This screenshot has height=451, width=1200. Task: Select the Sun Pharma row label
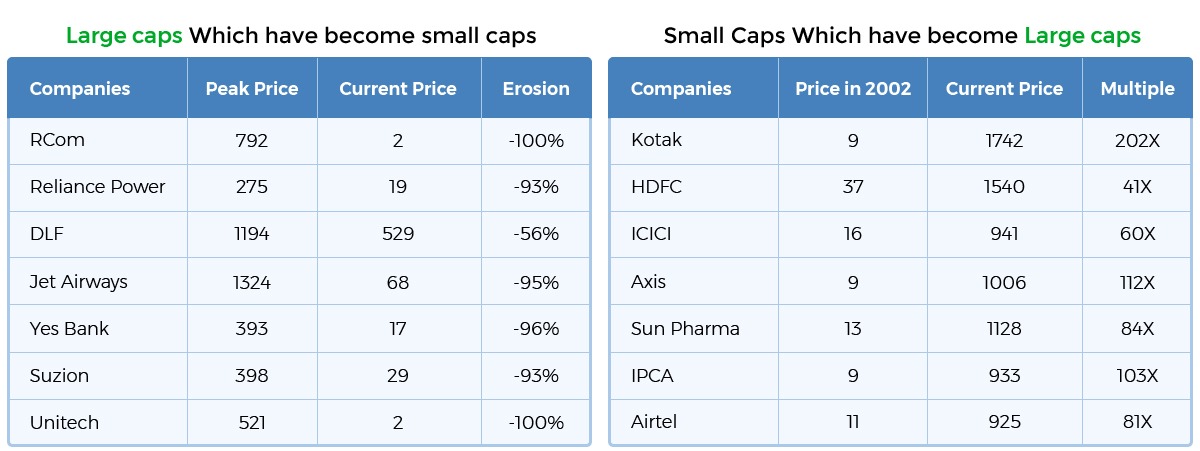(x=685, y=329)
